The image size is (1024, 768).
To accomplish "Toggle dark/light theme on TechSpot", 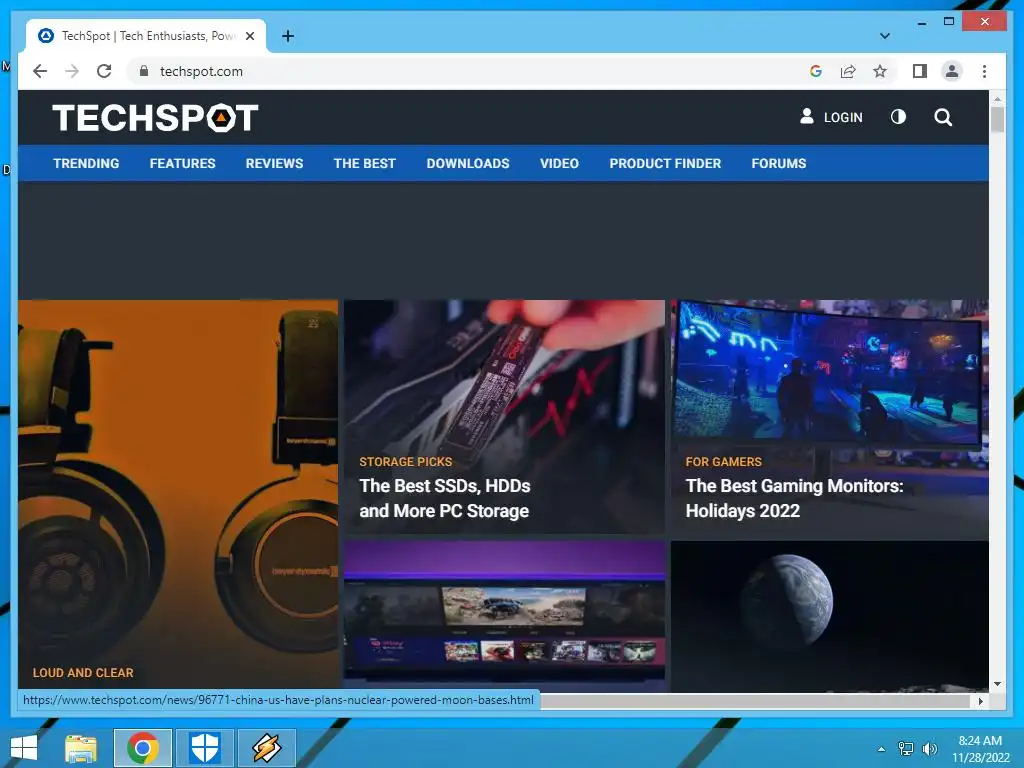I will pos(899,117).
